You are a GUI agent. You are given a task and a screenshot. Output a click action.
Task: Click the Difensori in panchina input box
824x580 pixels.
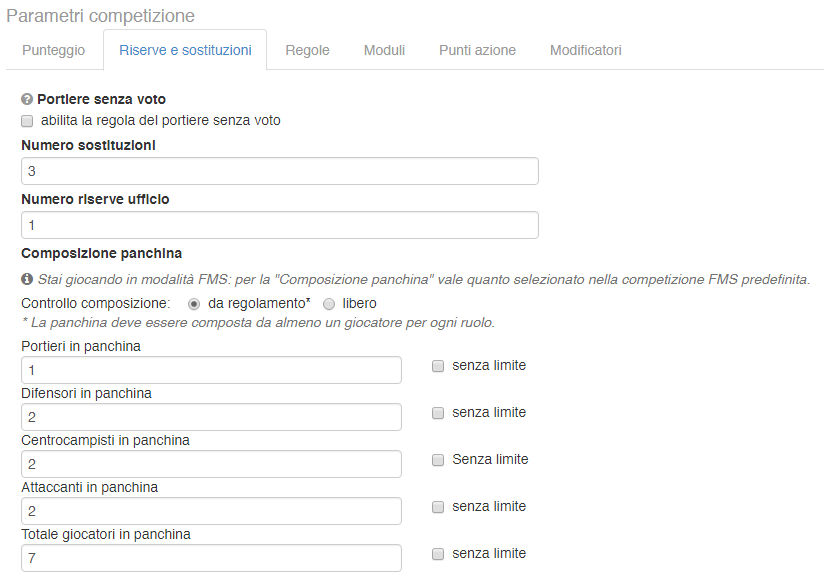coord(211,417)
